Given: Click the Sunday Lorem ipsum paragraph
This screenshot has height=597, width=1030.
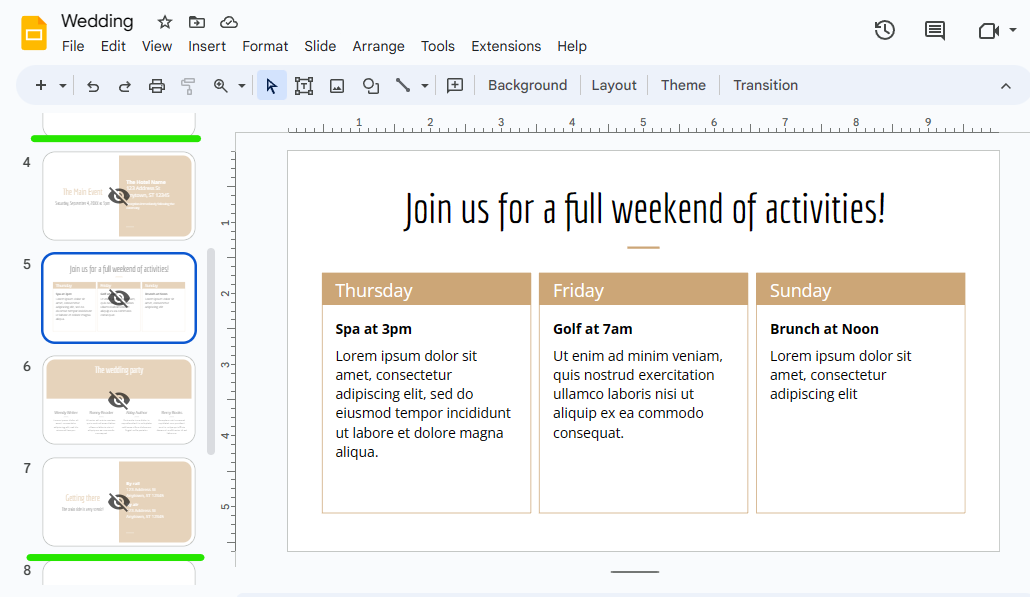Looking at the screenshot, I should point(840,375).
